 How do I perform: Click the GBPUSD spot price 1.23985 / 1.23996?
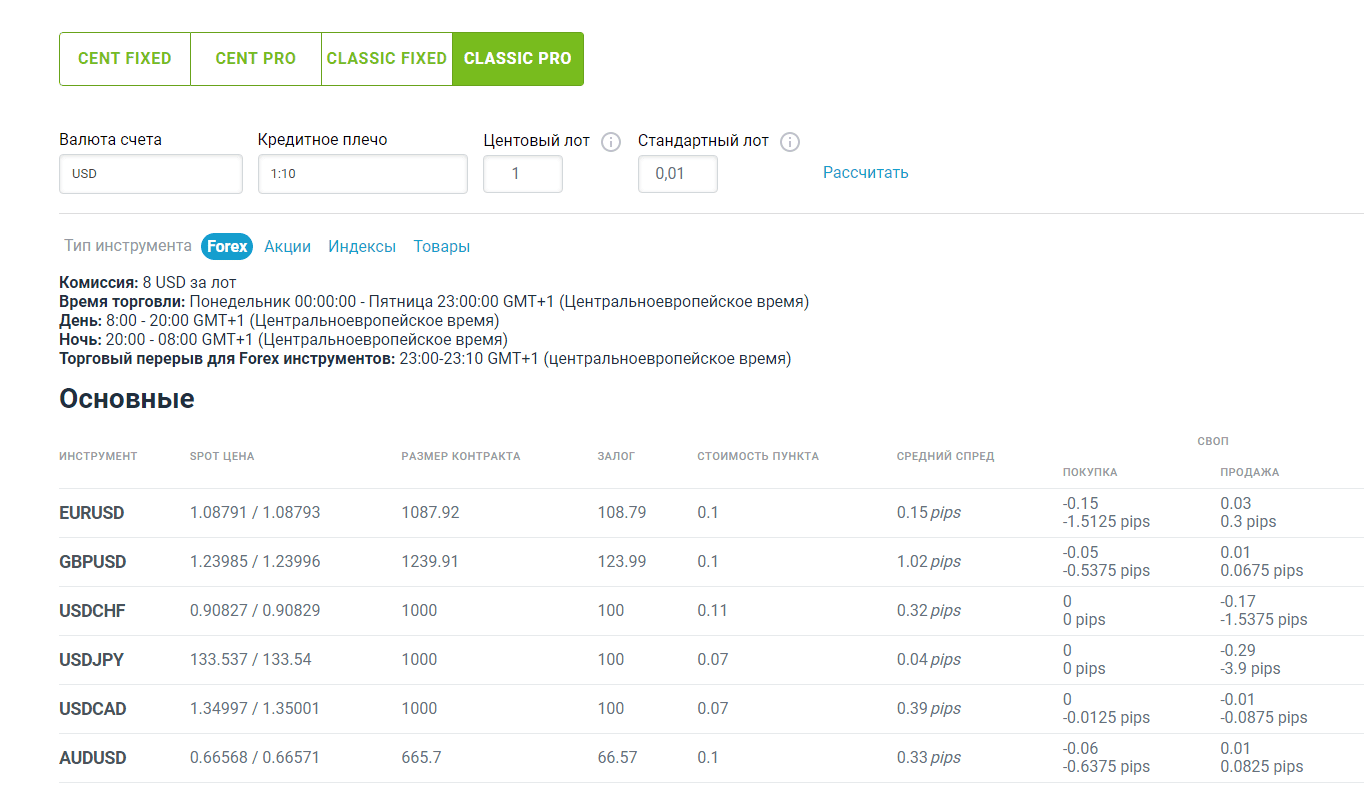click(x=255, y=562)
